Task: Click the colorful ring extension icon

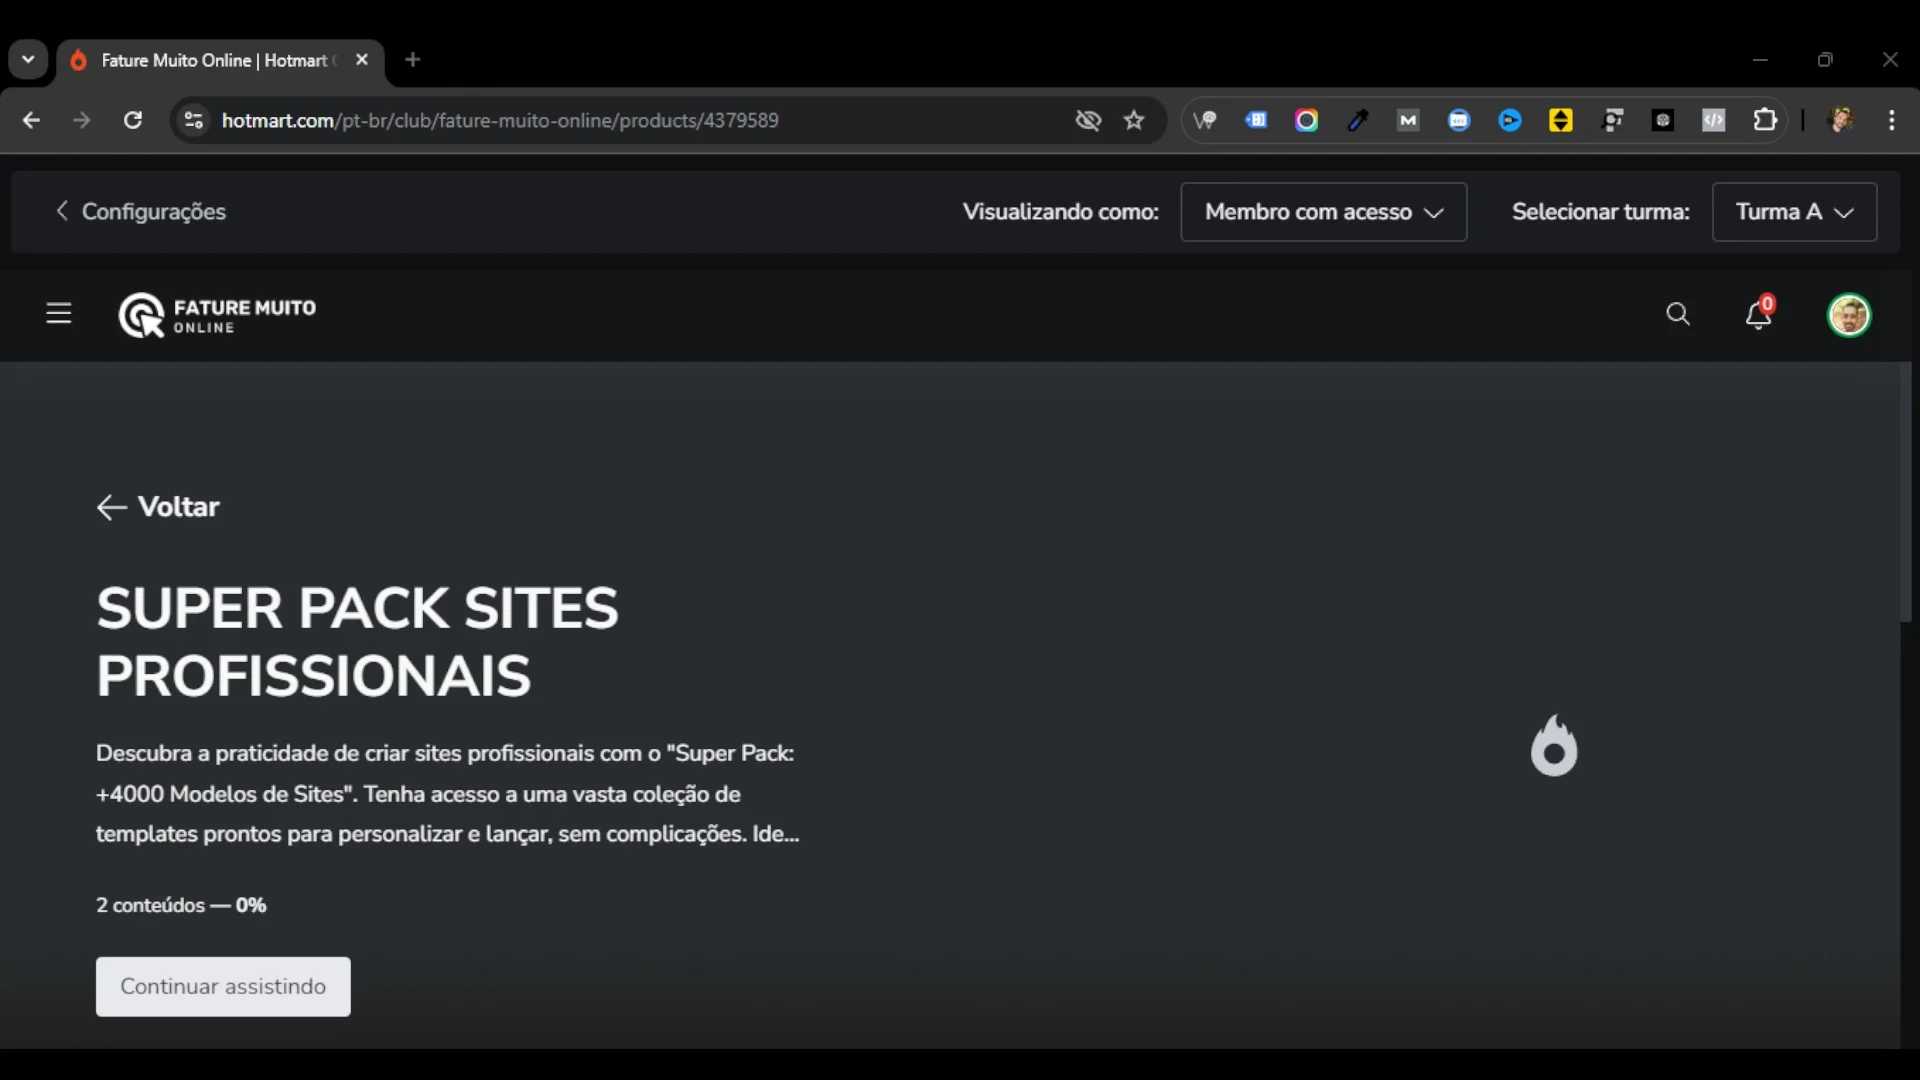Action: click(1306, 120)
